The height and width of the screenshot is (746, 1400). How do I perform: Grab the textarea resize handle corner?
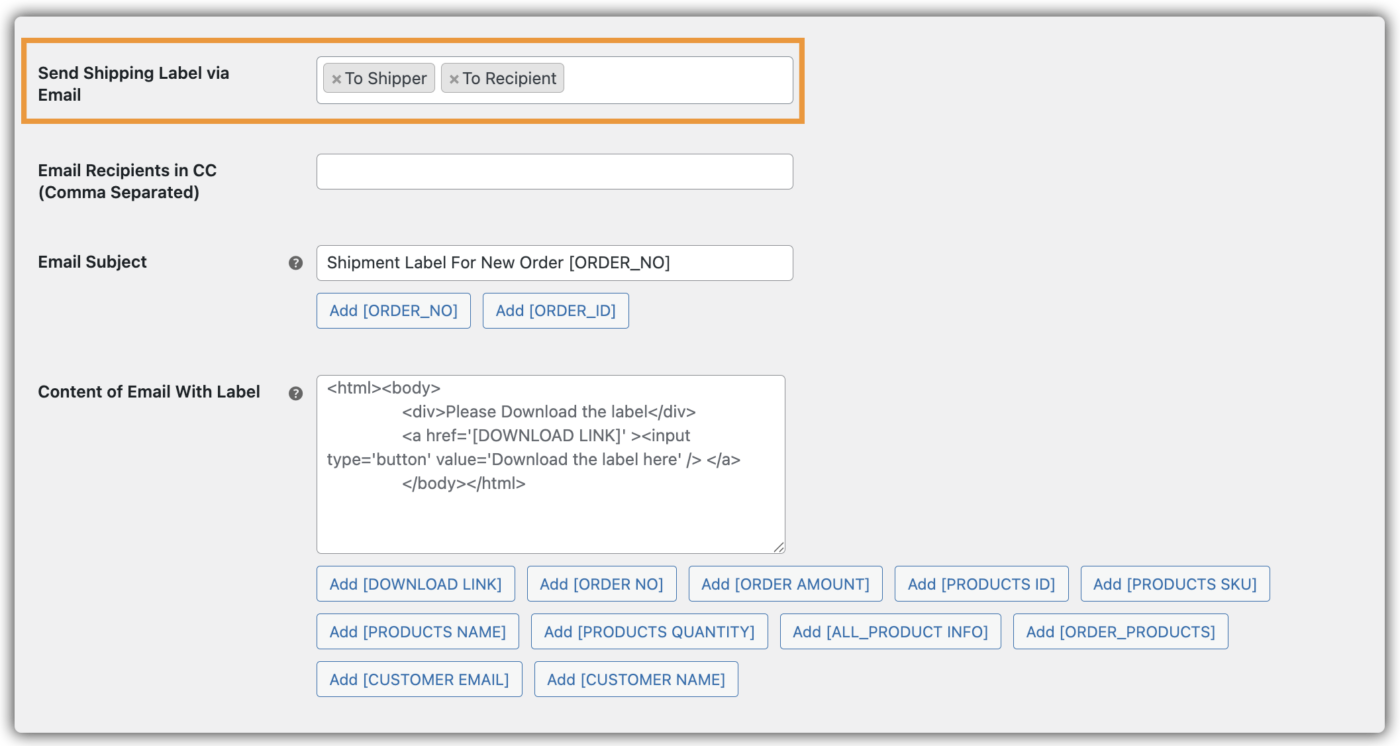coord(778,546)
